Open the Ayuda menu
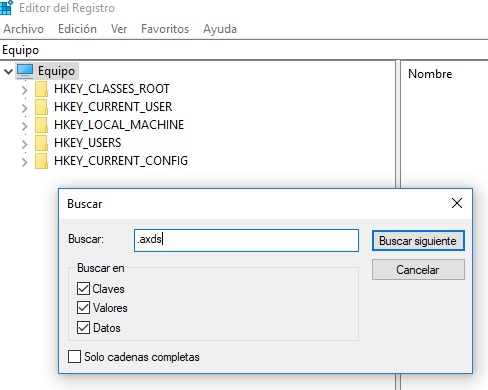The image size is (488, 390). (x=220, y=29)
